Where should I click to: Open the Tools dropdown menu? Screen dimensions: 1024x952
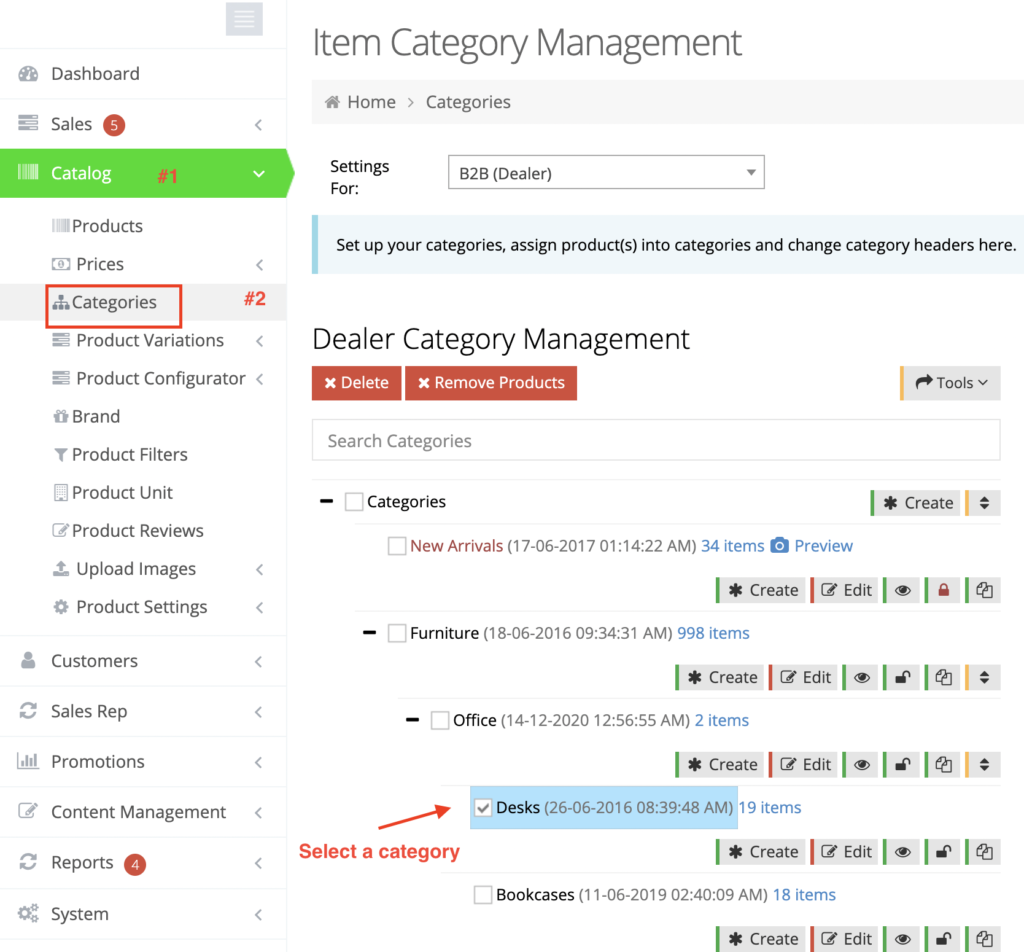pos(951,383)
